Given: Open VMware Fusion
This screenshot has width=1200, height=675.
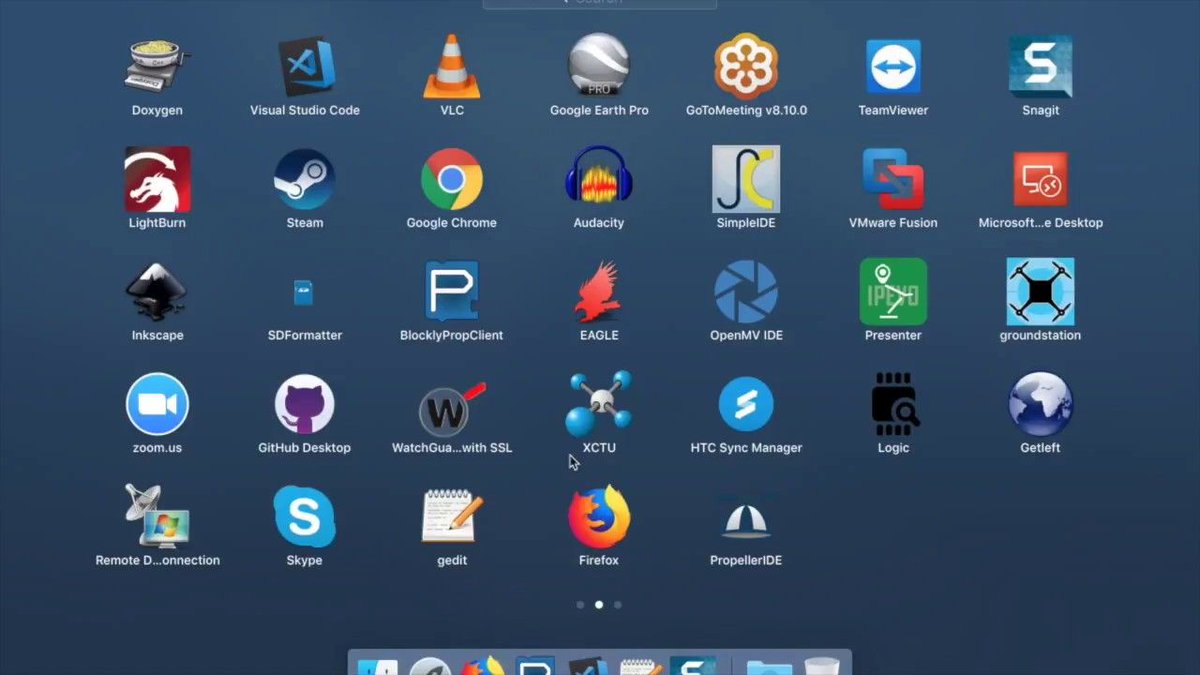Looking at the screenshot, I should (893, 180).
